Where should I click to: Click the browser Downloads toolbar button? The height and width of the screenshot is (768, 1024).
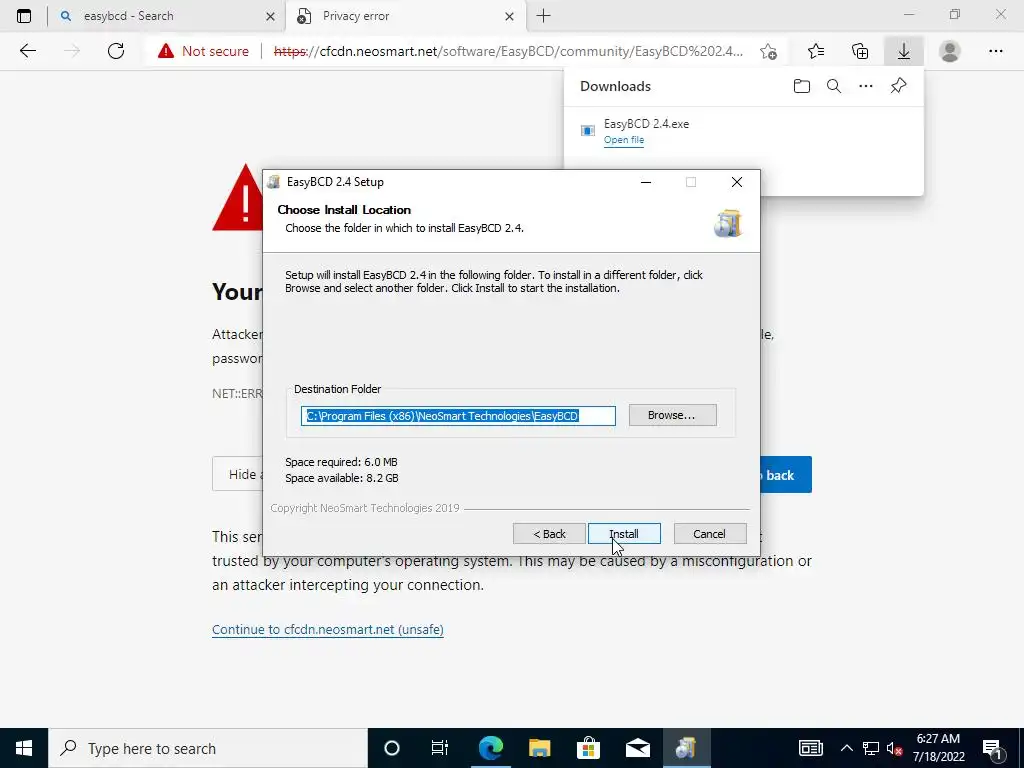(903, 51)
